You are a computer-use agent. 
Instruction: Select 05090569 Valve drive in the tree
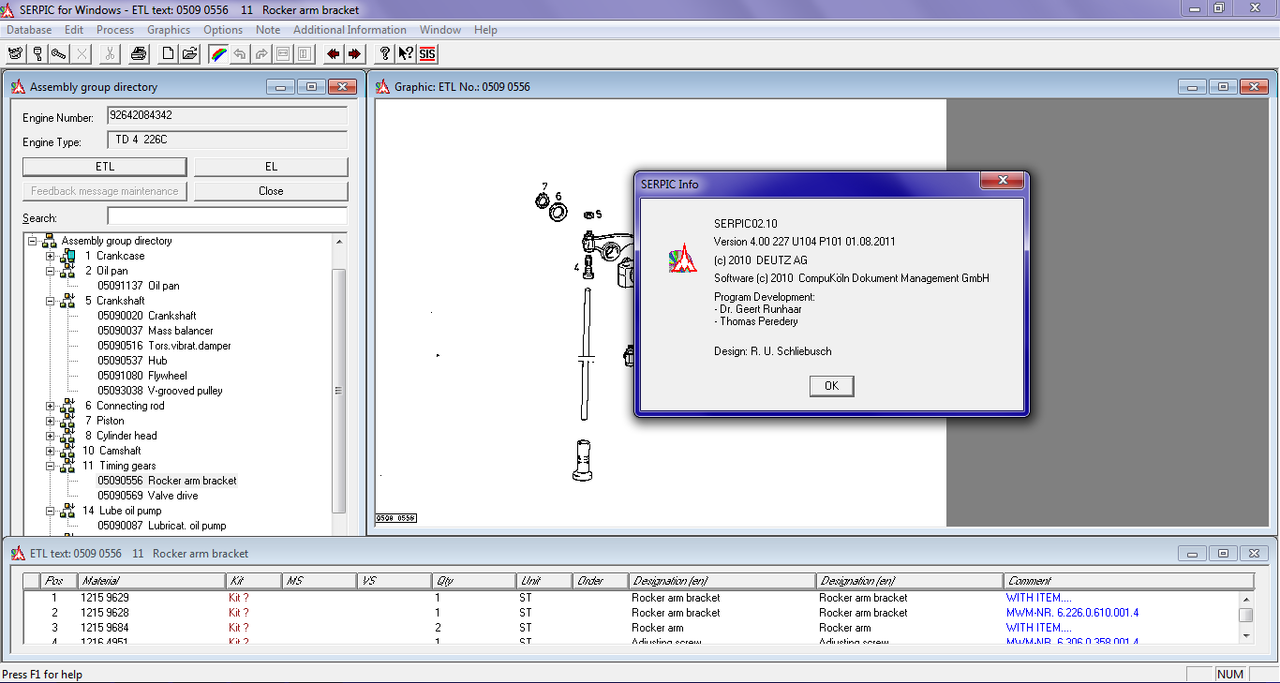click(147, 496)
